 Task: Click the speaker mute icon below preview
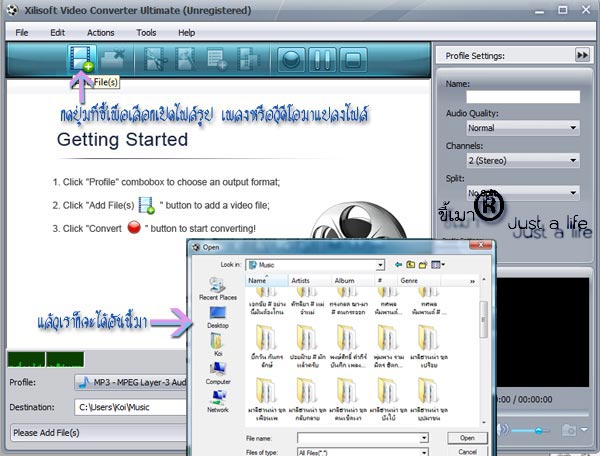pos(503,430)
